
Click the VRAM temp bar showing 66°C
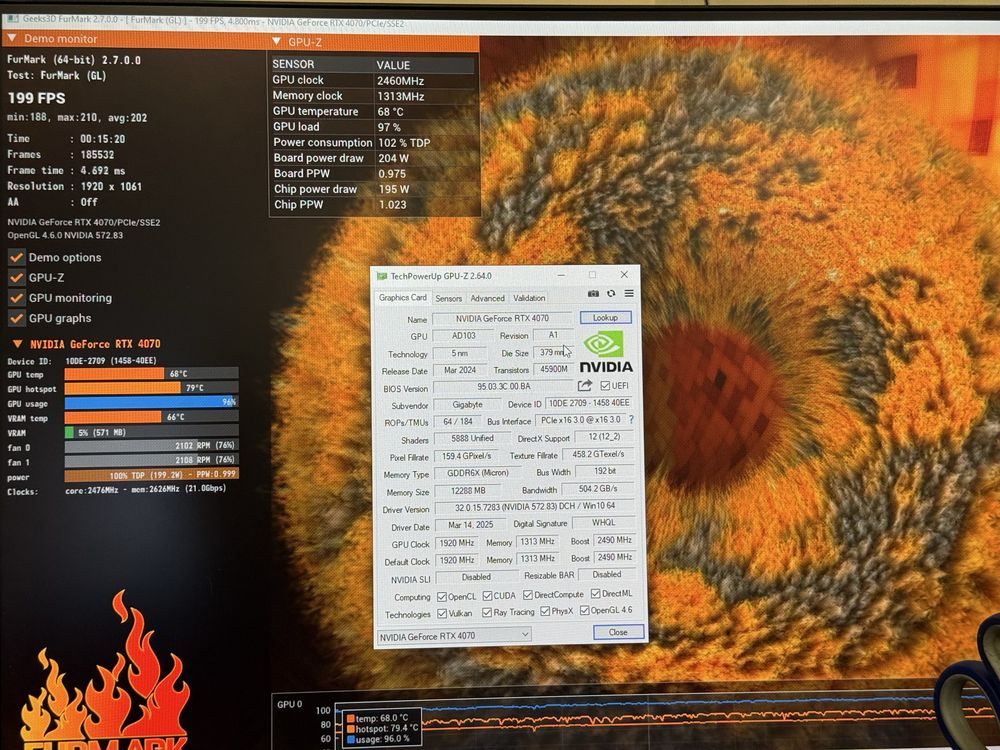point(152,417)
